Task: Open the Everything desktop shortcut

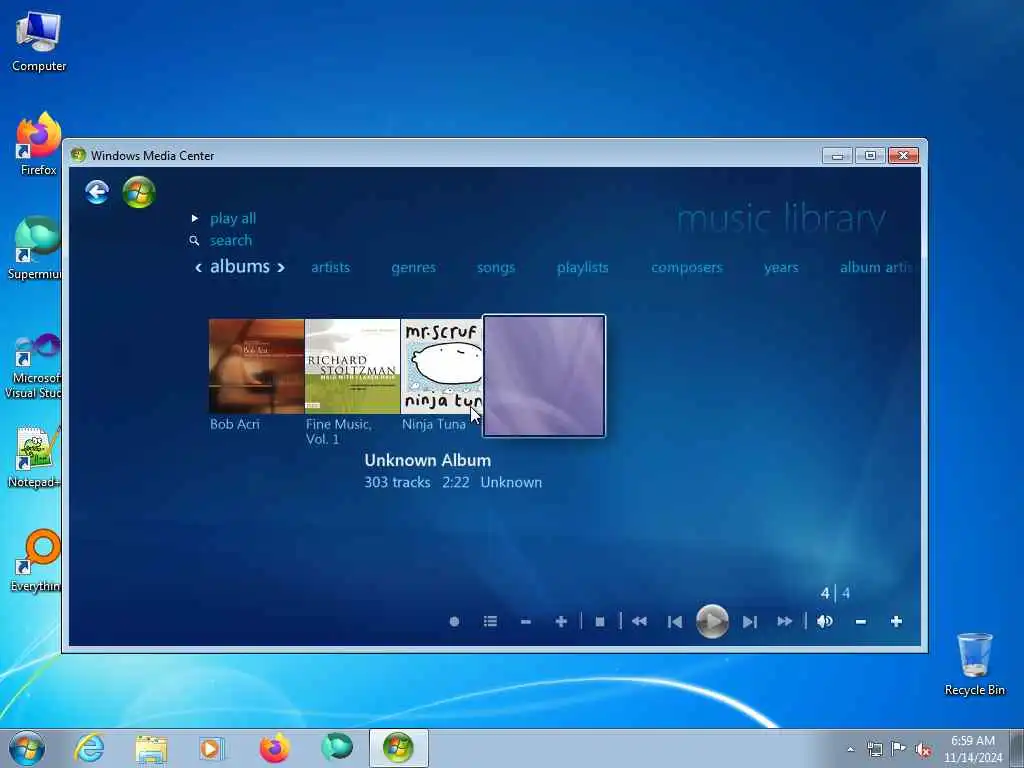Action: coord(36,560)
